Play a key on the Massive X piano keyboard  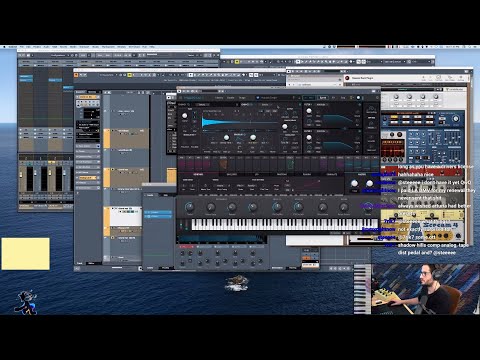point(285,224)
